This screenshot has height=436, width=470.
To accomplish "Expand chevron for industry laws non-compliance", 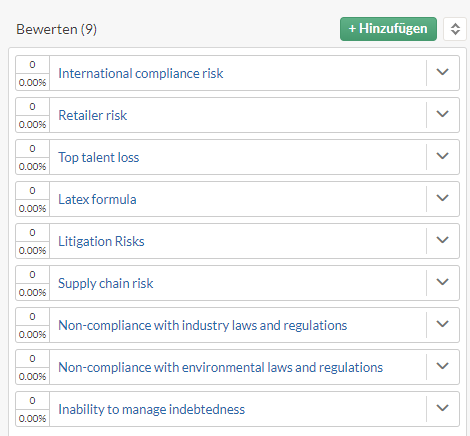I will point(443,325).
